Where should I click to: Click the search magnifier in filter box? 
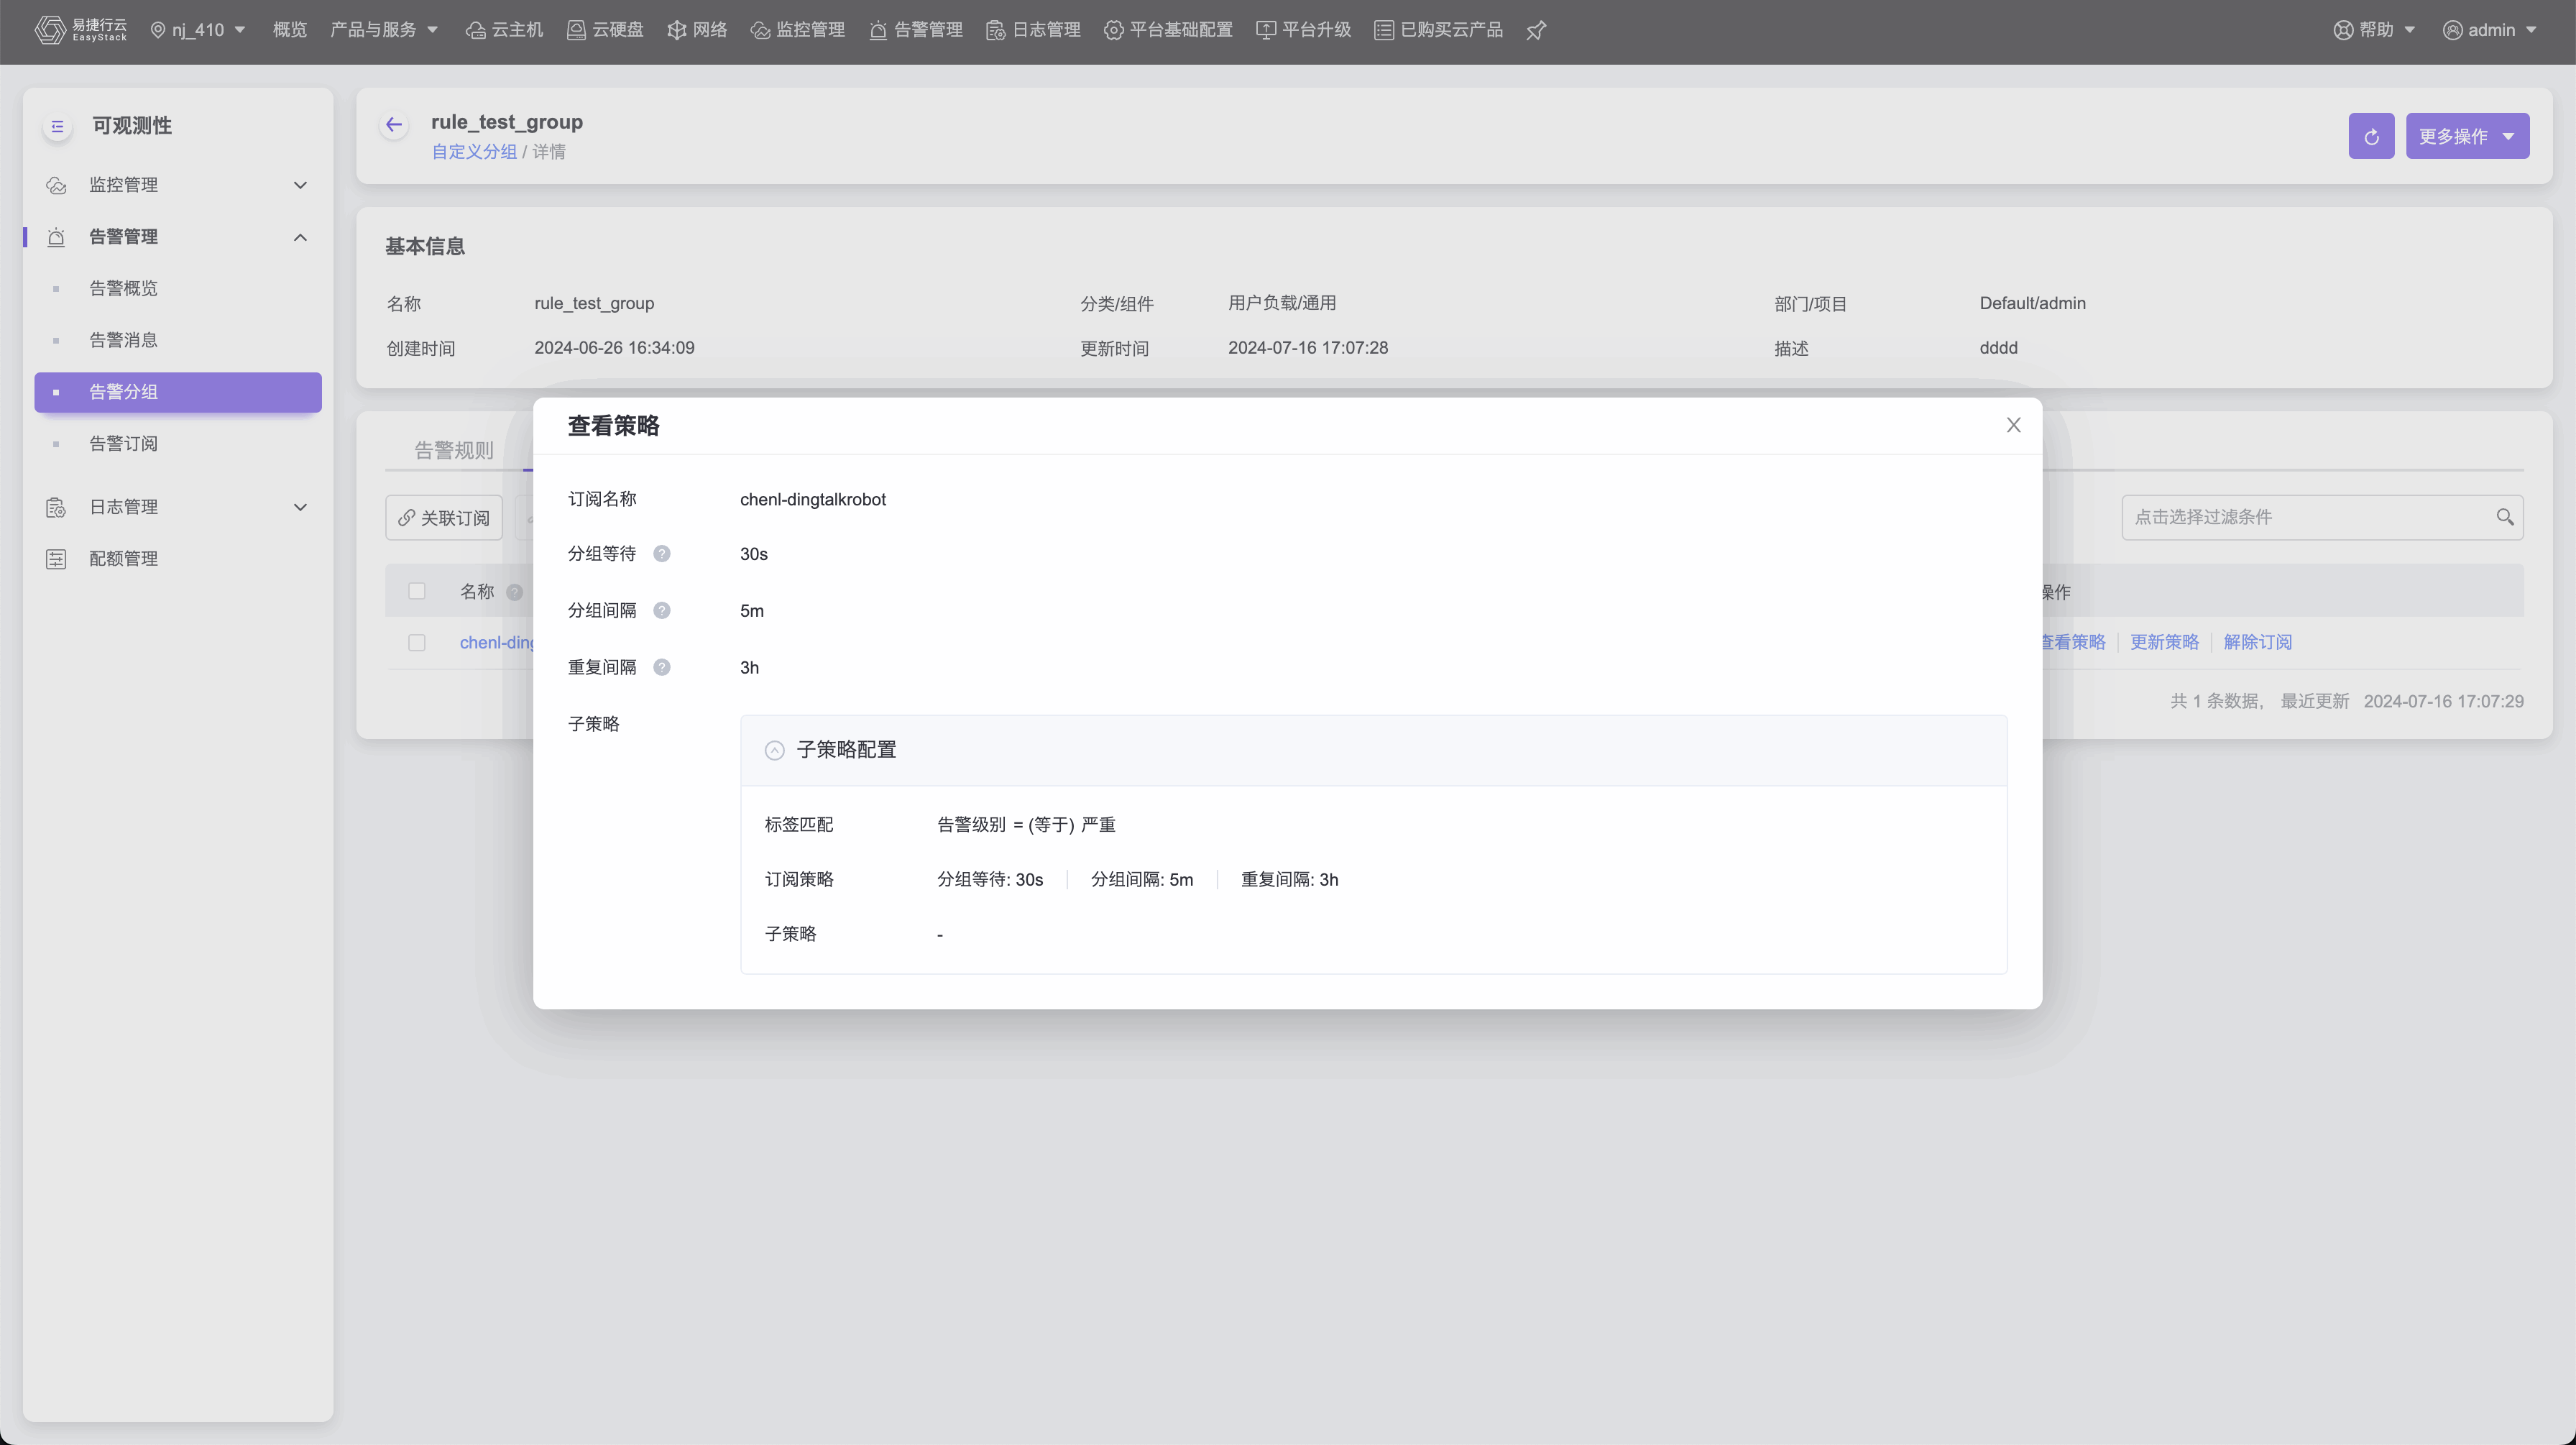(2504, 517)
